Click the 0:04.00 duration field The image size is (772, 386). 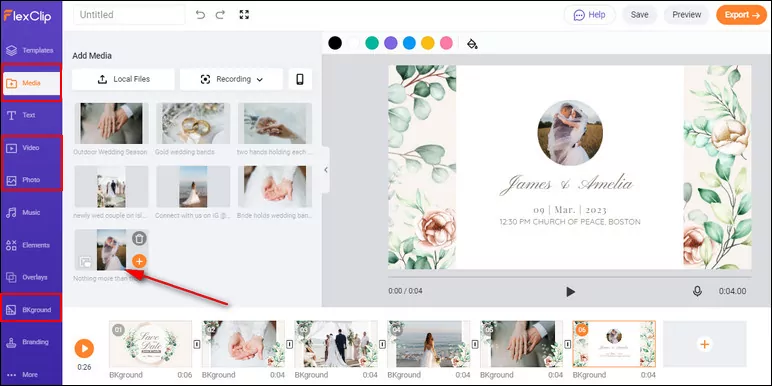[x=732, y=291]
